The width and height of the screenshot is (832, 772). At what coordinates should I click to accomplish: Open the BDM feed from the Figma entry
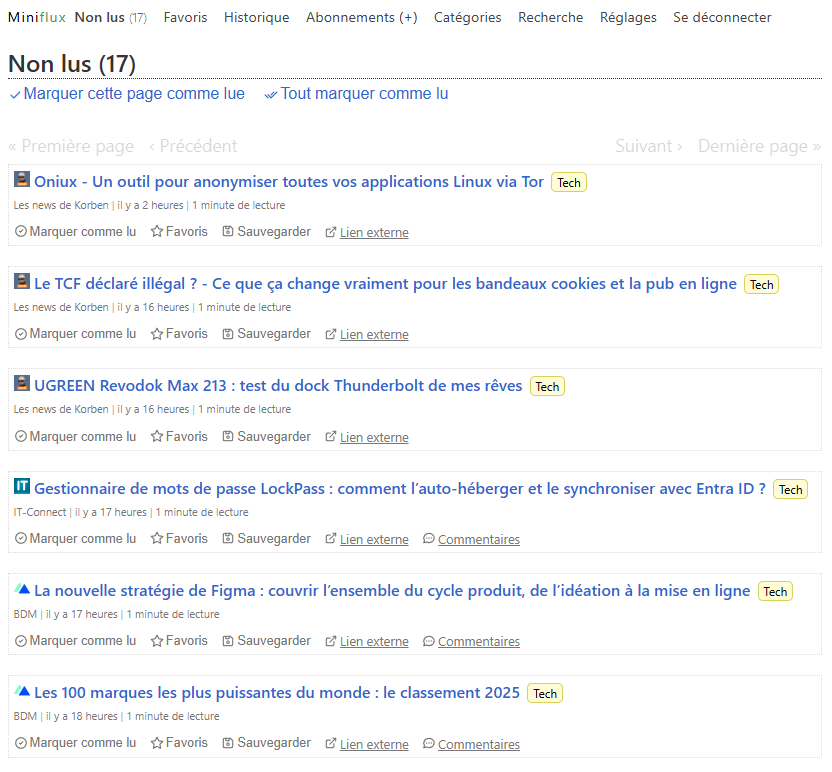point(25,614)
